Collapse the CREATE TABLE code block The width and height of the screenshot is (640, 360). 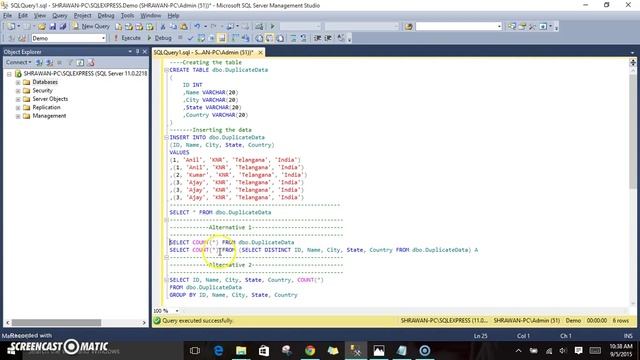click(166, 70)
